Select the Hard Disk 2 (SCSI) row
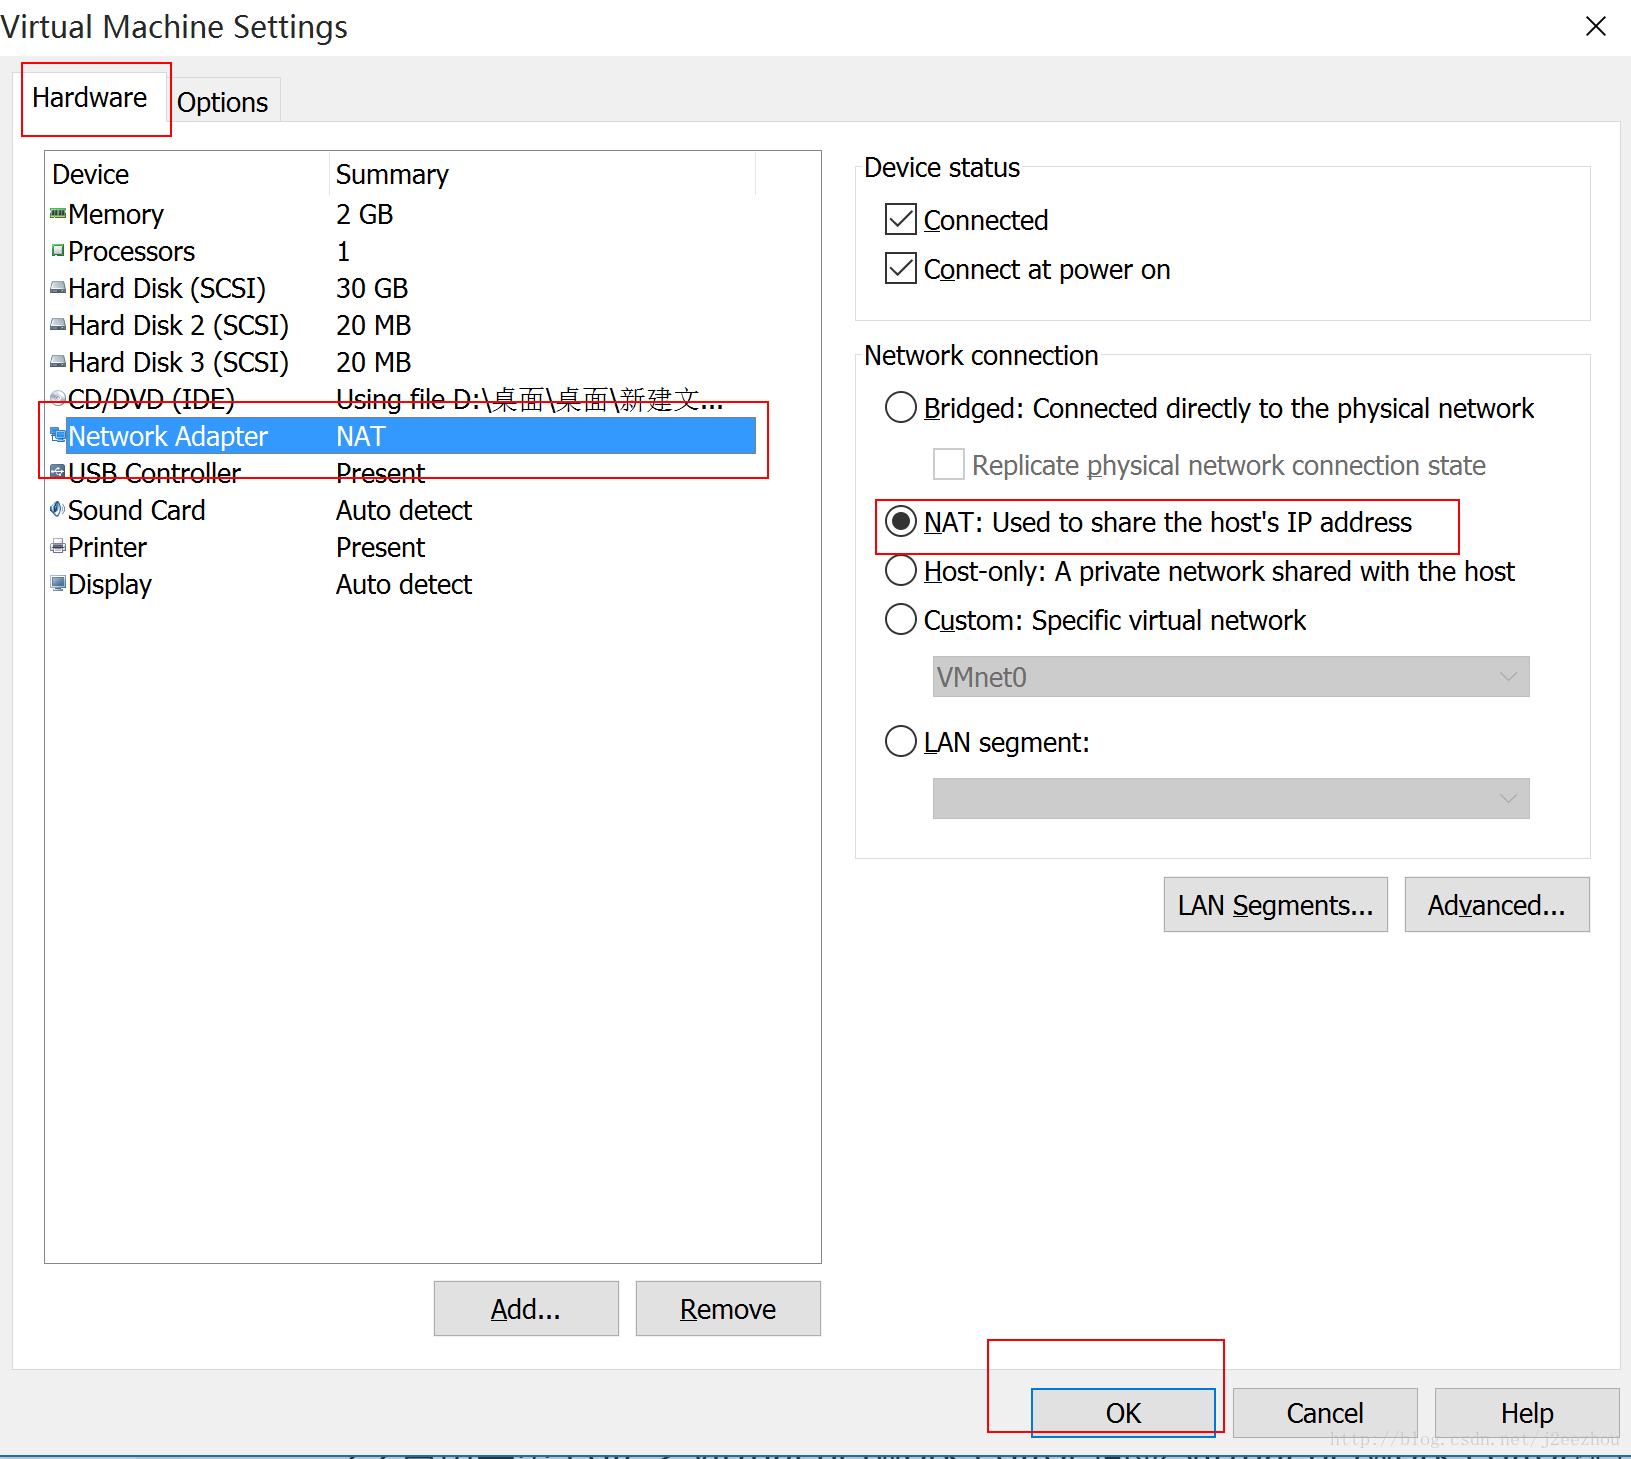 402,325
